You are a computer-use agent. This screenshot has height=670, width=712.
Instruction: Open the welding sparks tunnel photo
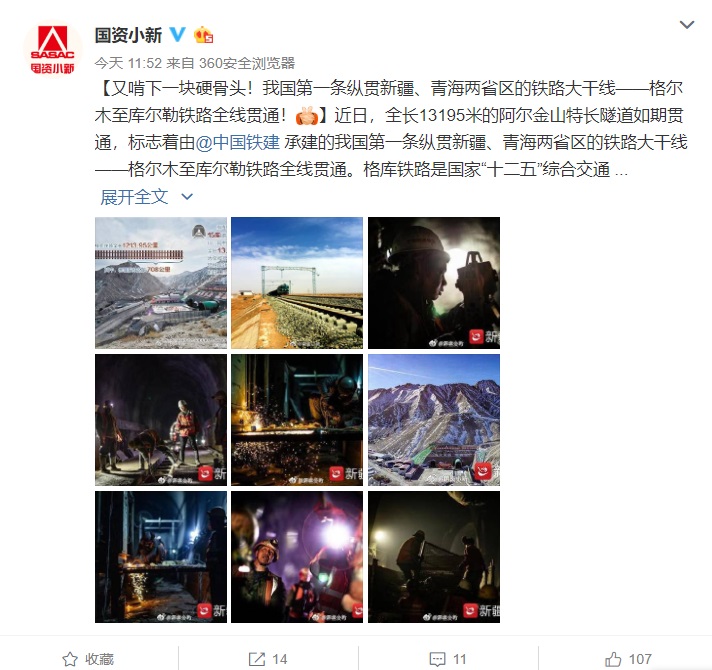pyautogui.click(x=297, y=420)
